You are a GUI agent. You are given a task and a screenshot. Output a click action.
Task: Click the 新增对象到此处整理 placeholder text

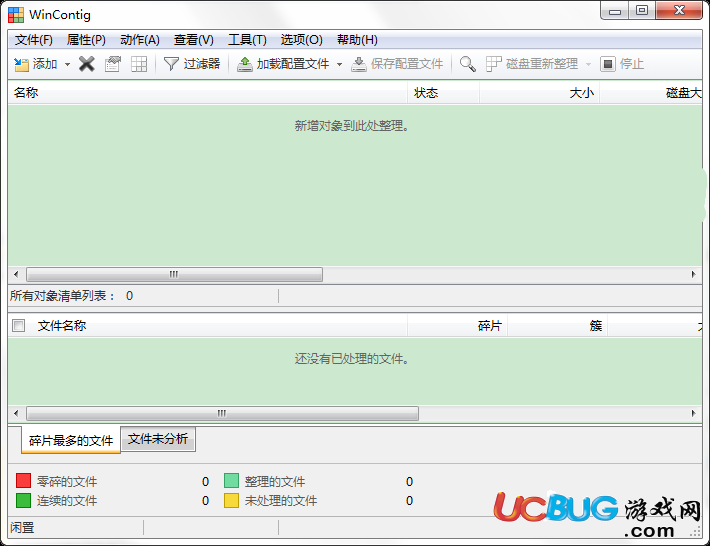coord(352,126)
